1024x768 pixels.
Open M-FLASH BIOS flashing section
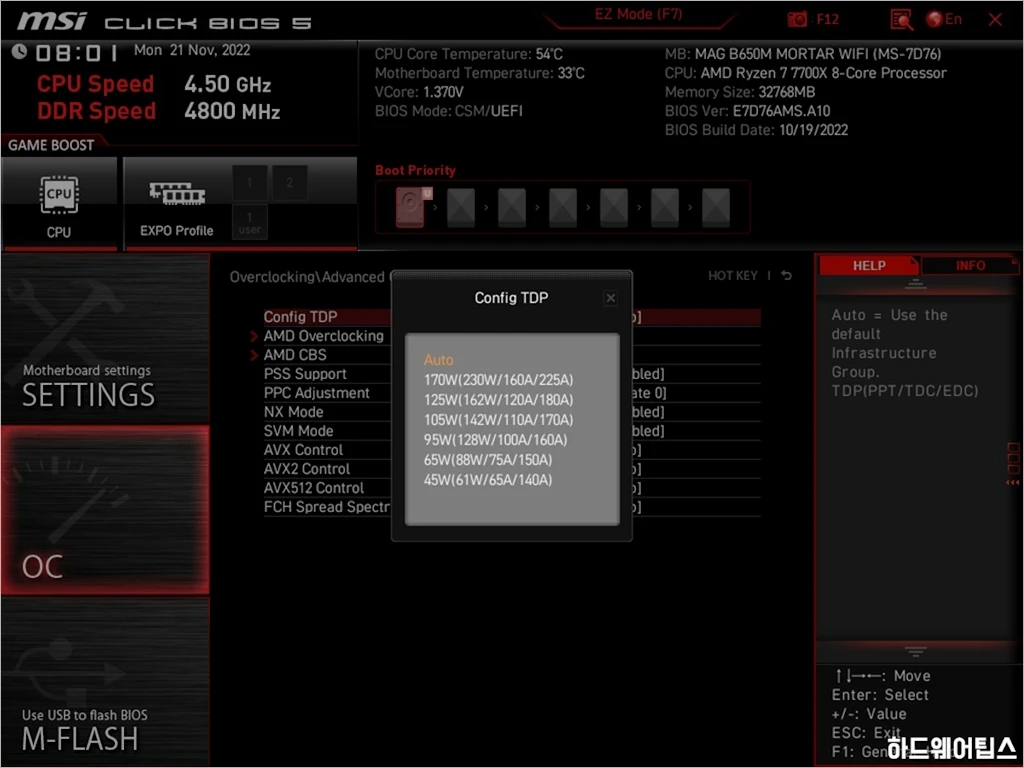point(105,680)
